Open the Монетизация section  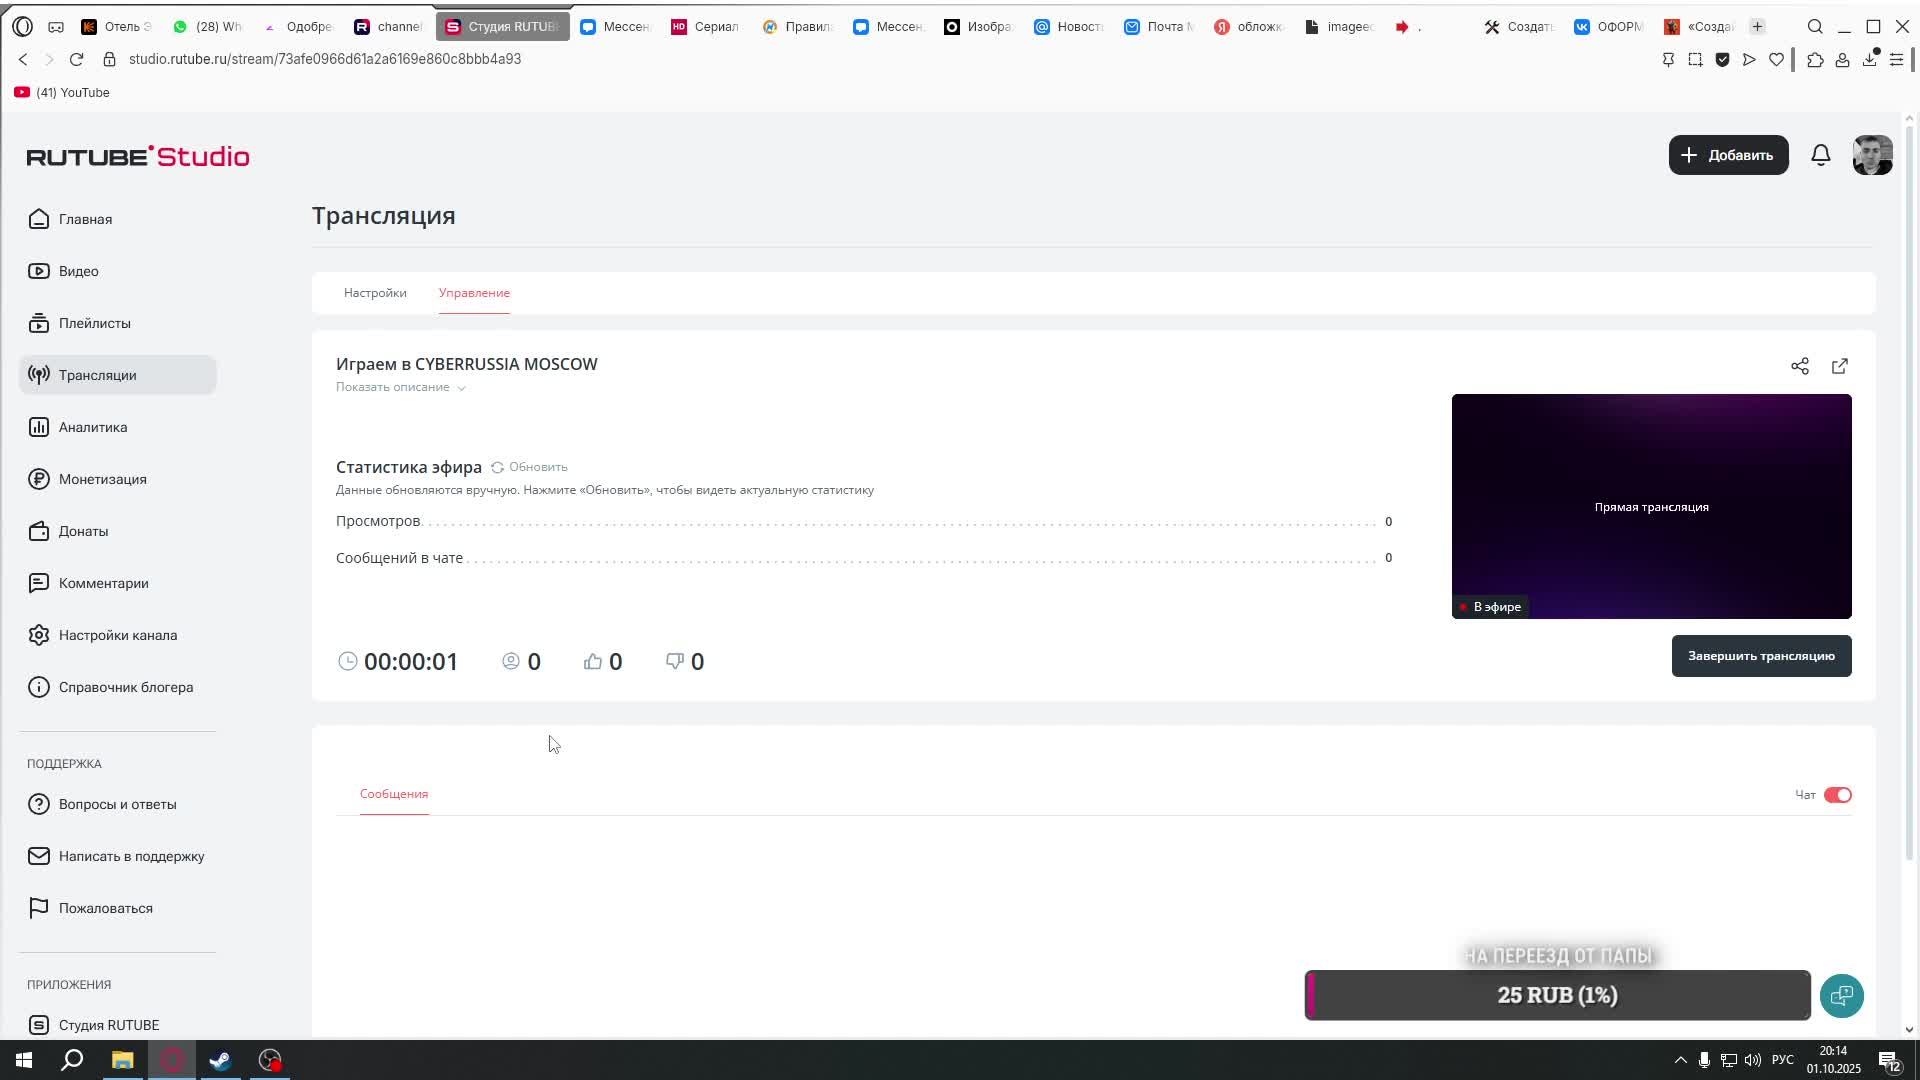(100, 479)
